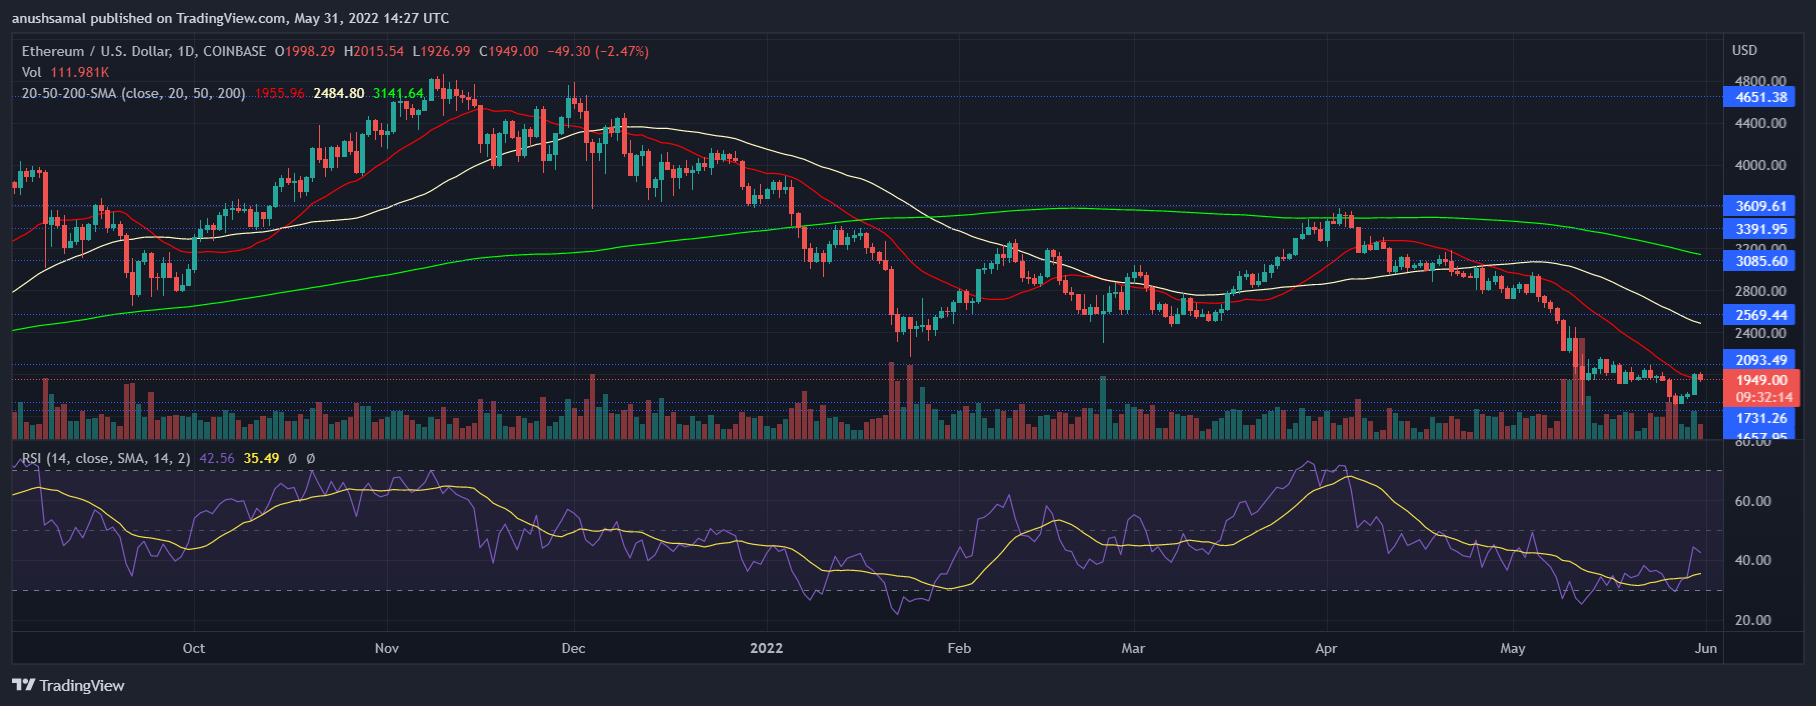Click the high price H2015.54 value
This screenshot has height=706, width=1816.
[x=374, y=51]
